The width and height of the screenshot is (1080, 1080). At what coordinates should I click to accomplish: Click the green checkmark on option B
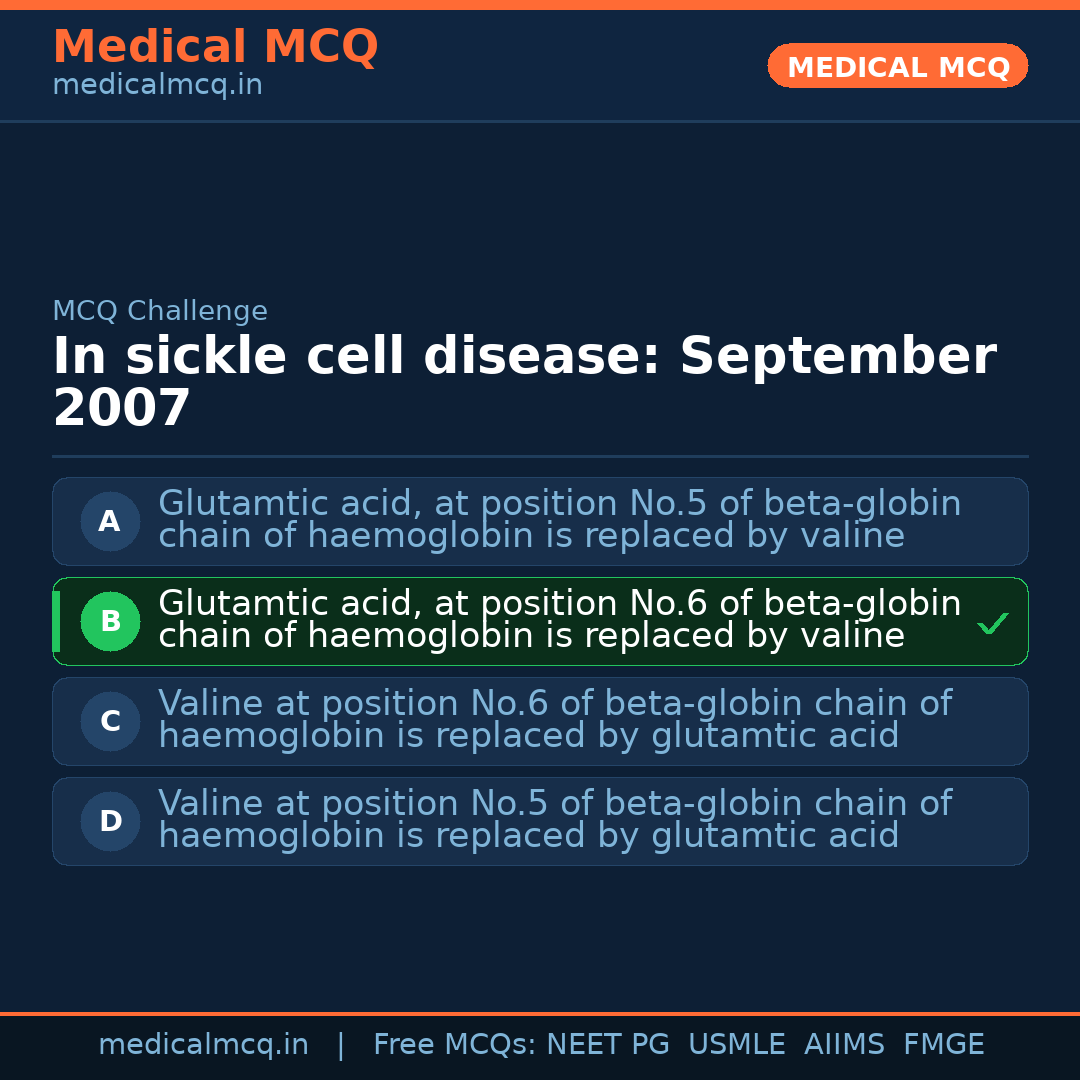992,623
